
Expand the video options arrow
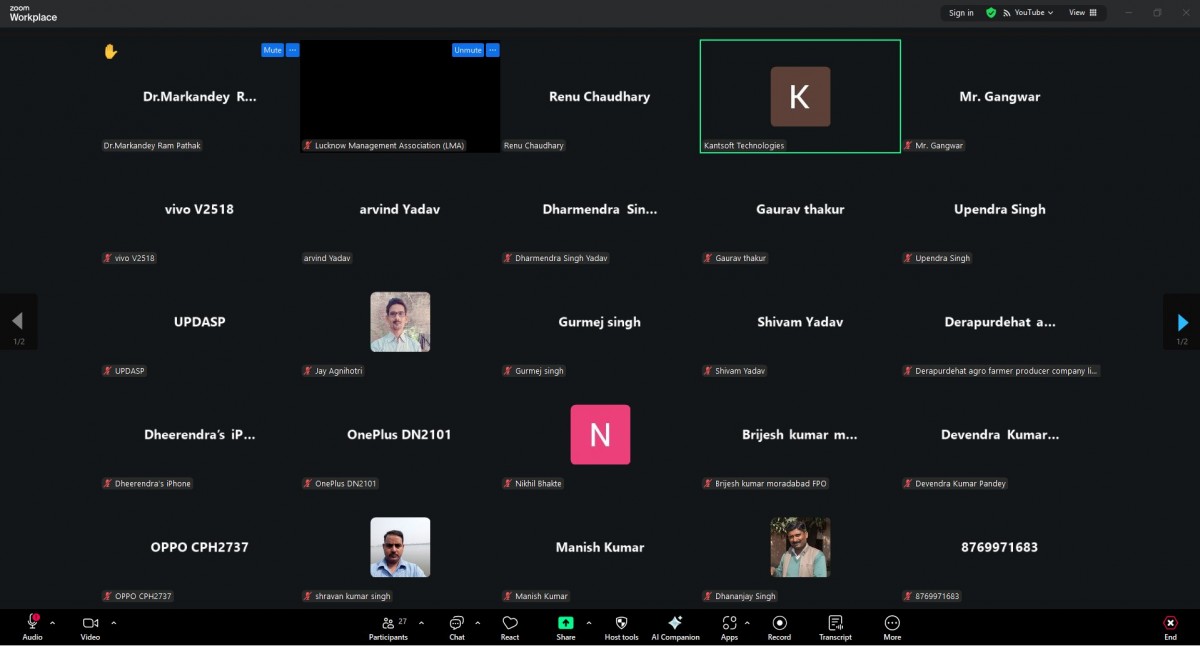(x=114, y=622)
